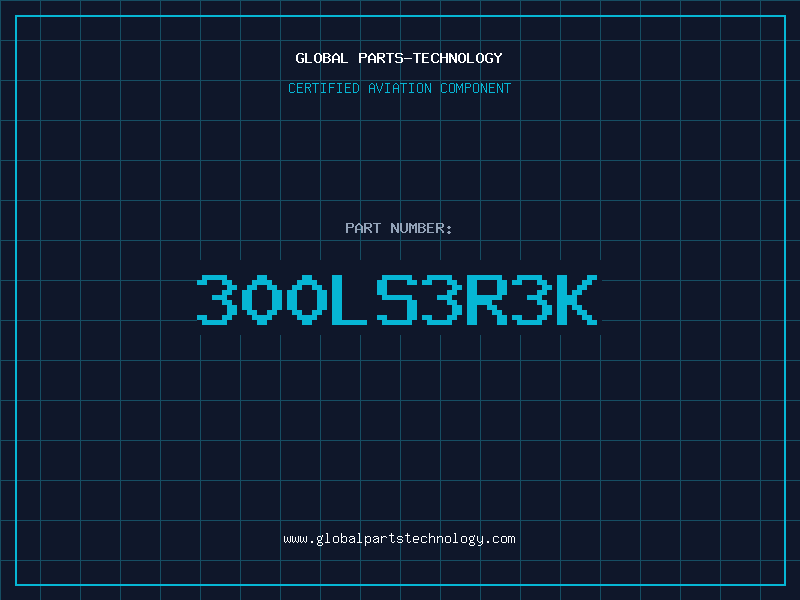Click the word COMPONENT in the subtitle
The width and height of the screenshot is (800, 600).
click(474, 88)
